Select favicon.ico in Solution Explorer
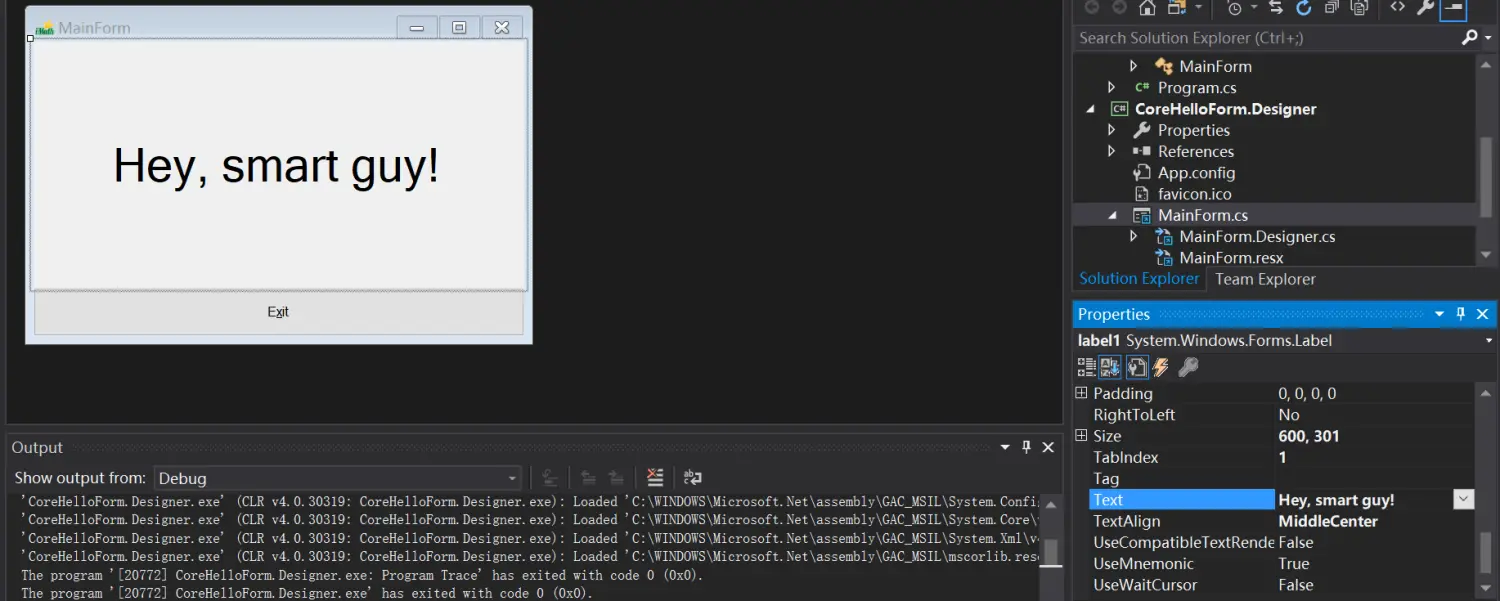 1195,194
